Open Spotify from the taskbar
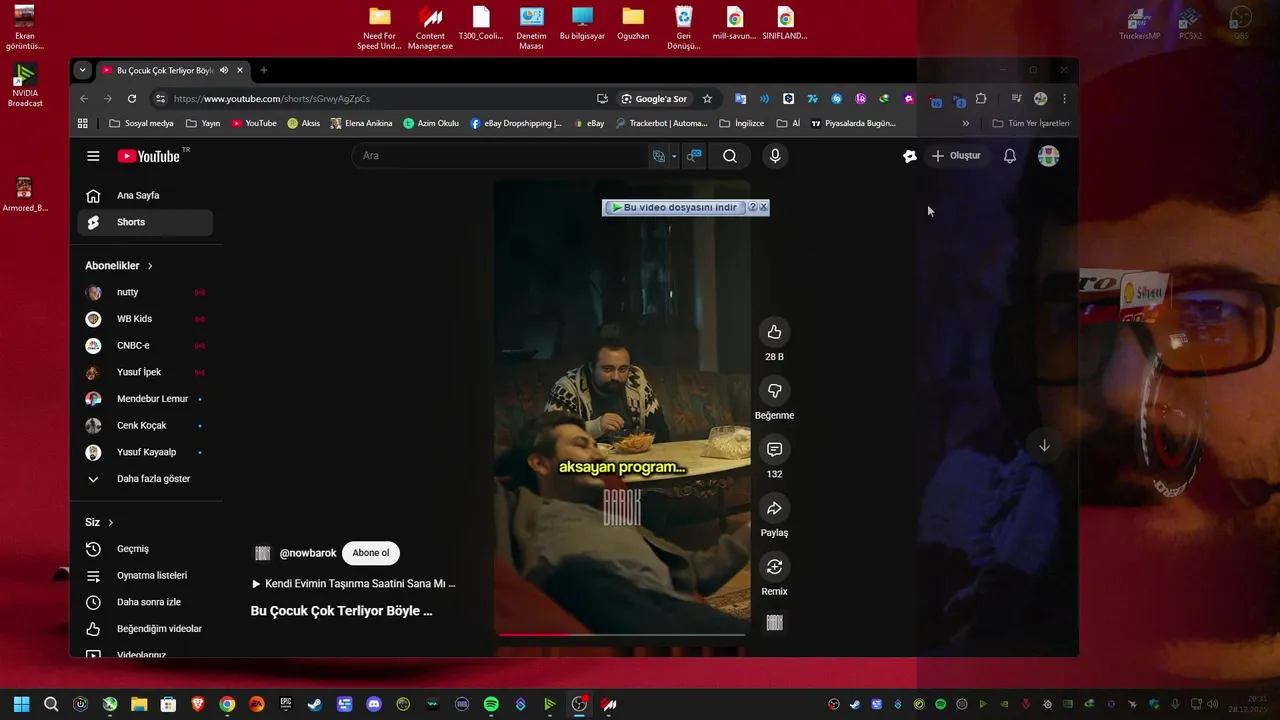The width and height of the screenshot is (1280, 720). tap(491, 704)
